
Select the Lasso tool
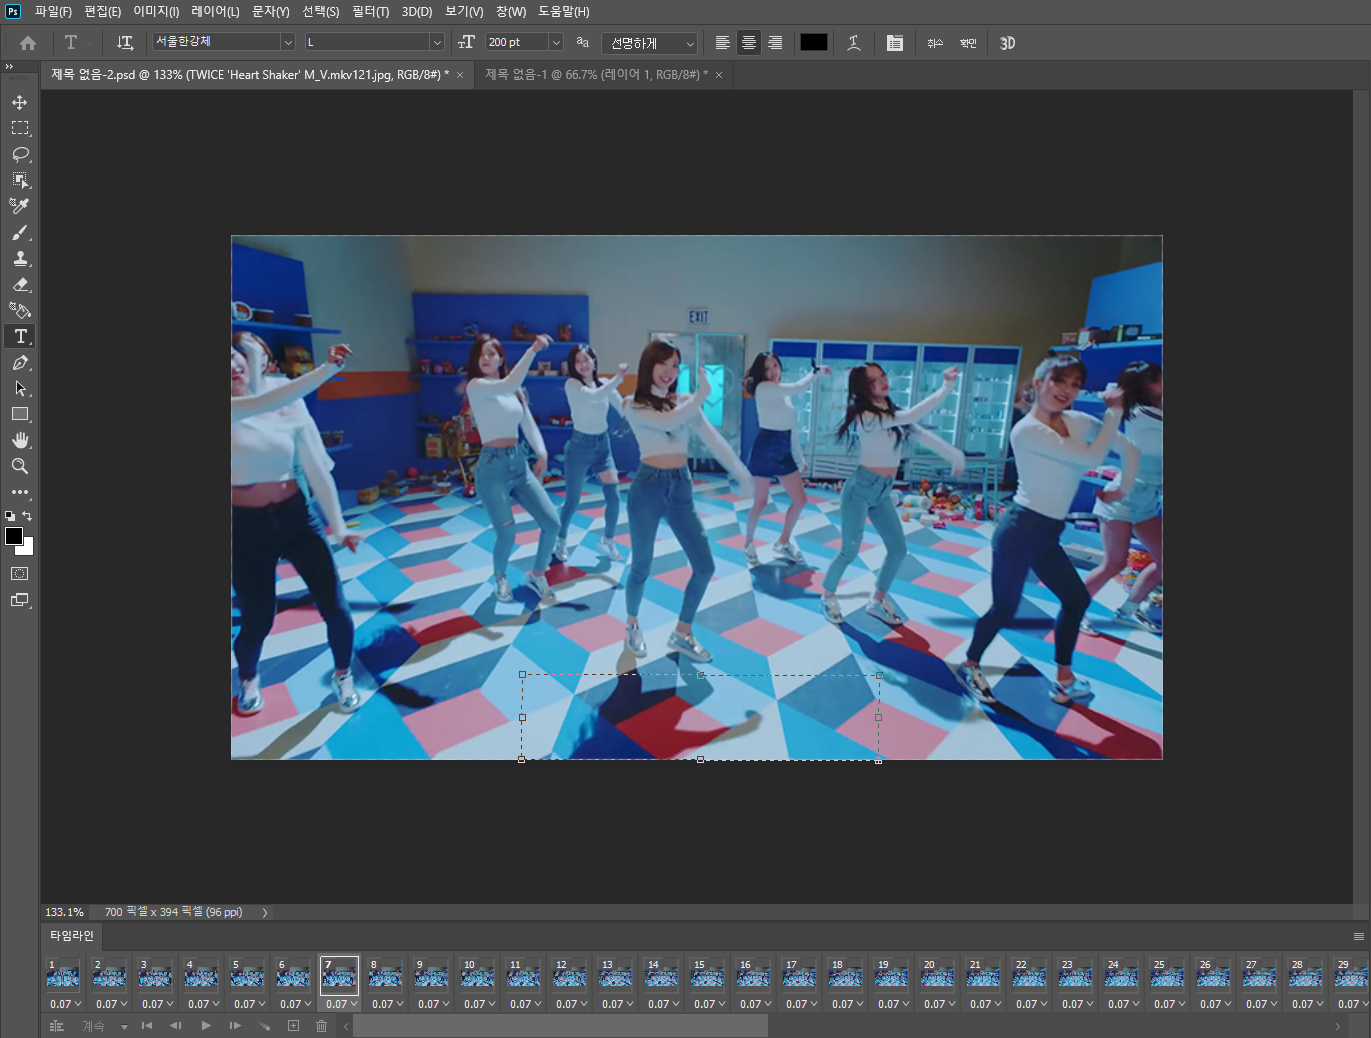point(20,154)
